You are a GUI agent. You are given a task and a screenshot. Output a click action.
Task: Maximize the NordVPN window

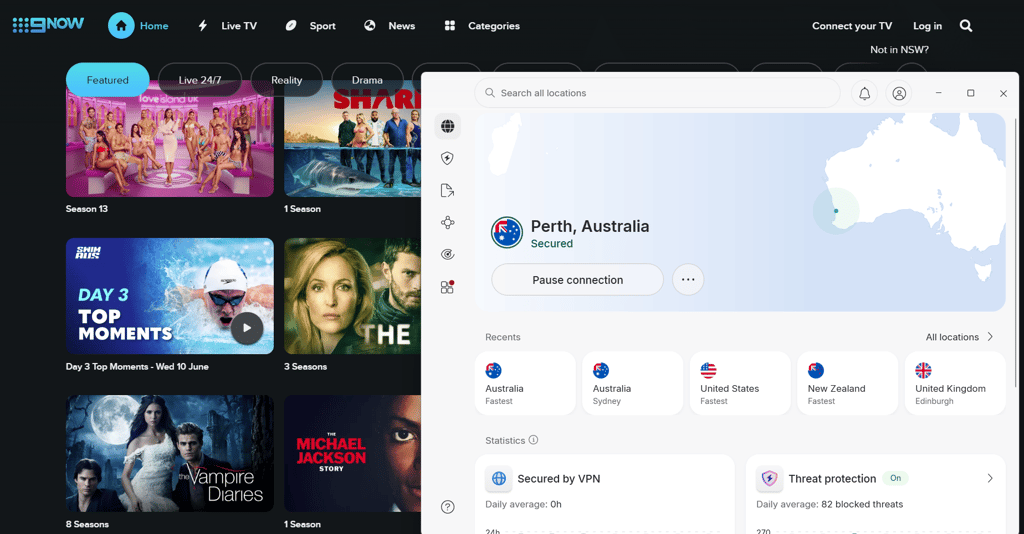pos(970,93)
